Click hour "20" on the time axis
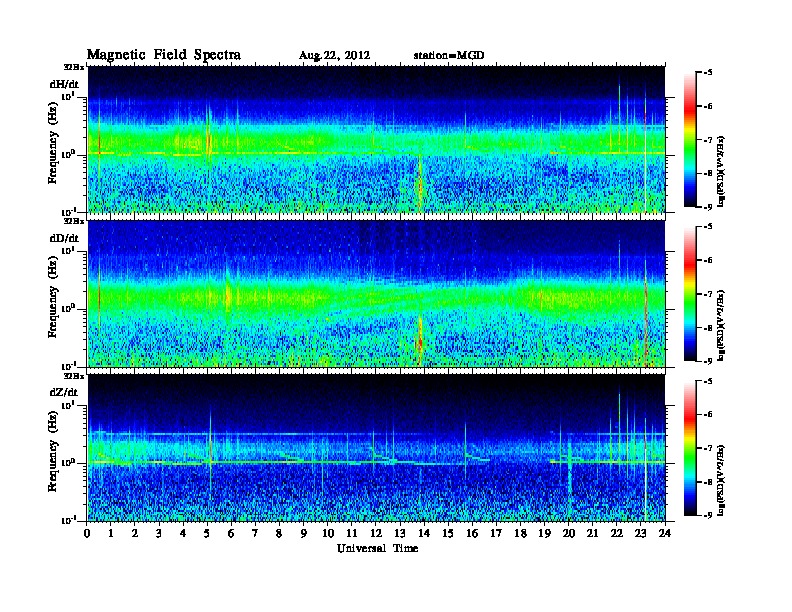Viewport: 792px width, 612px height. tap(569, 533)
